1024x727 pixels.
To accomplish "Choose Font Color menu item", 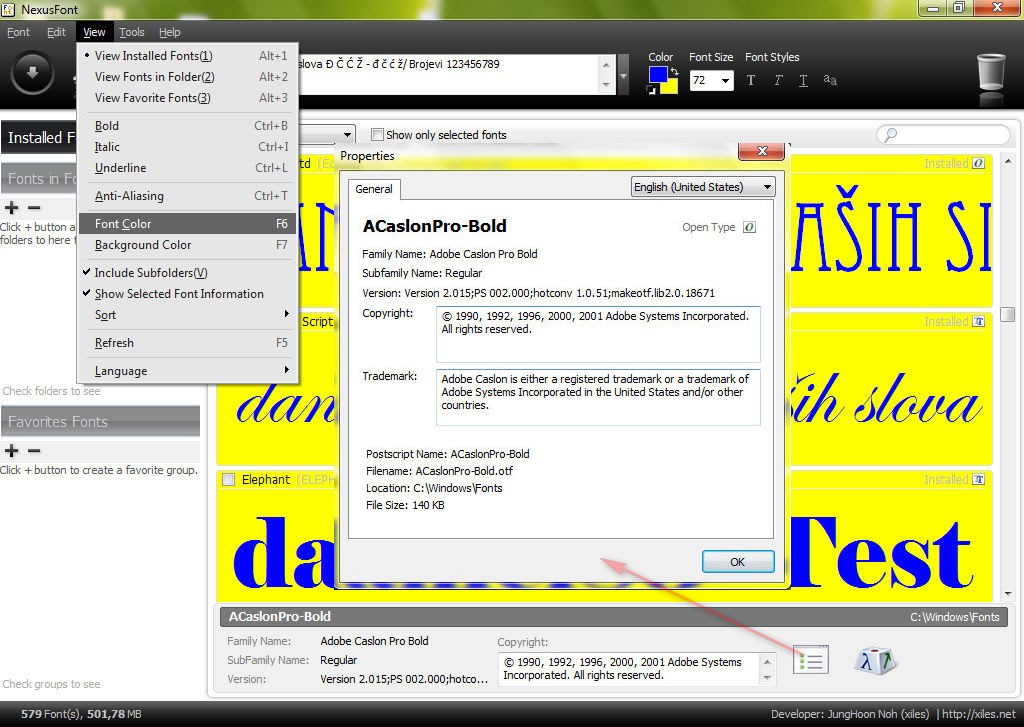I will (187, 224).
